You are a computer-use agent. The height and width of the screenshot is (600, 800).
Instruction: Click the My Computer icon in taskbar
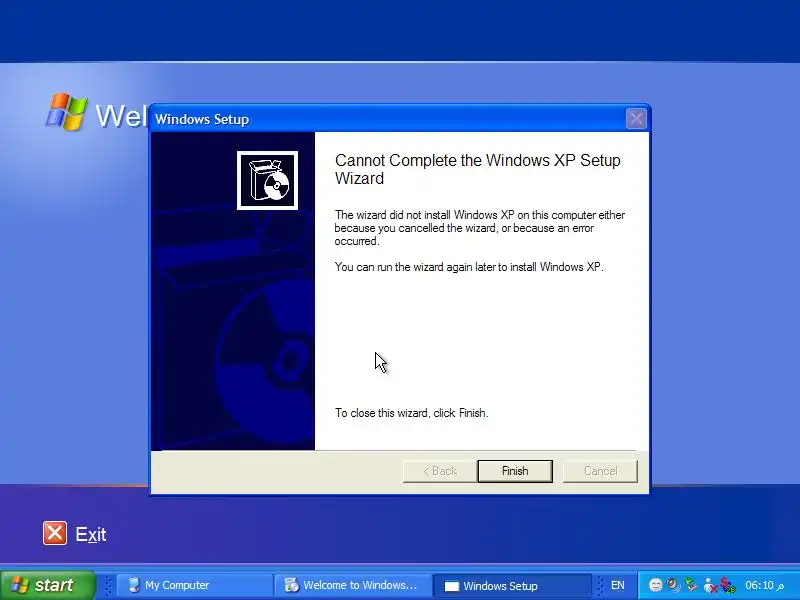134,584
